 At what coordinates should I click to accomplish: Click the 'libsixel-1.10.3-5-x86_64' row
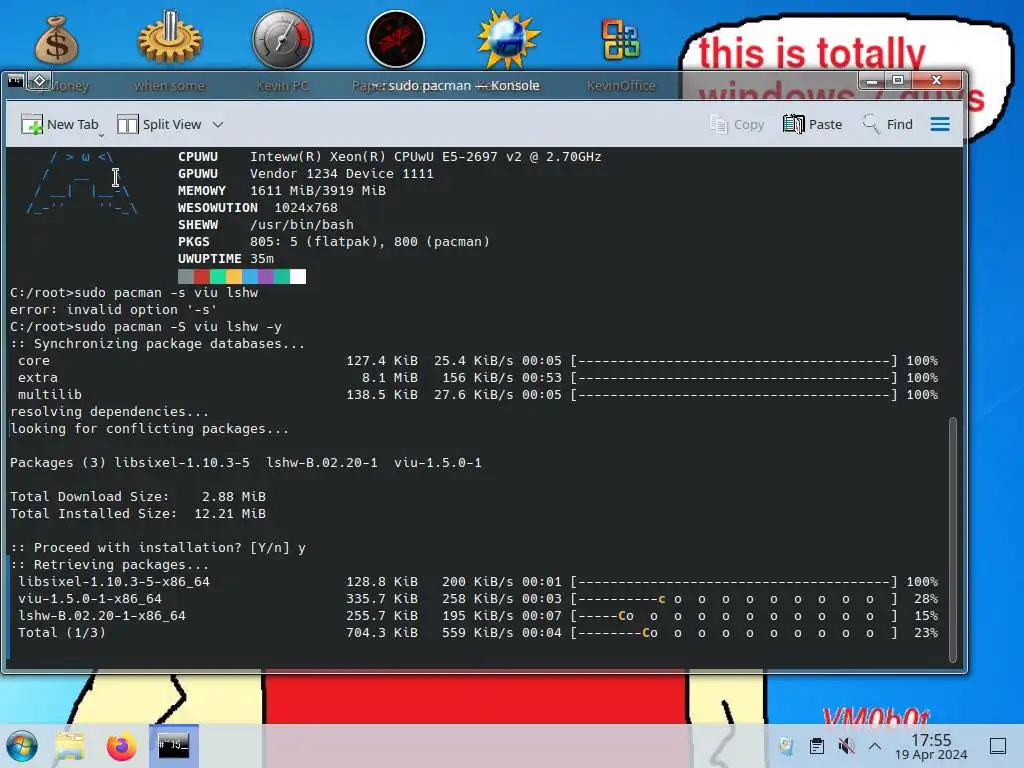478,582
